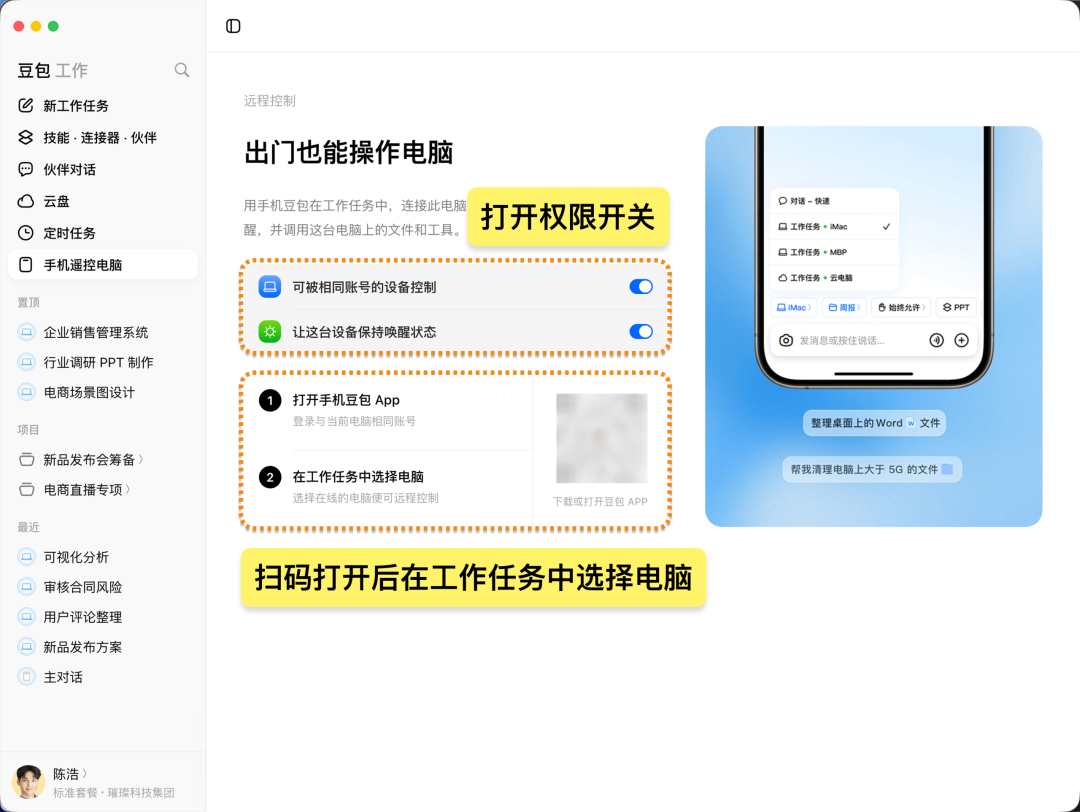Click the 打开手机豆包 App step text

click(346, 400)
